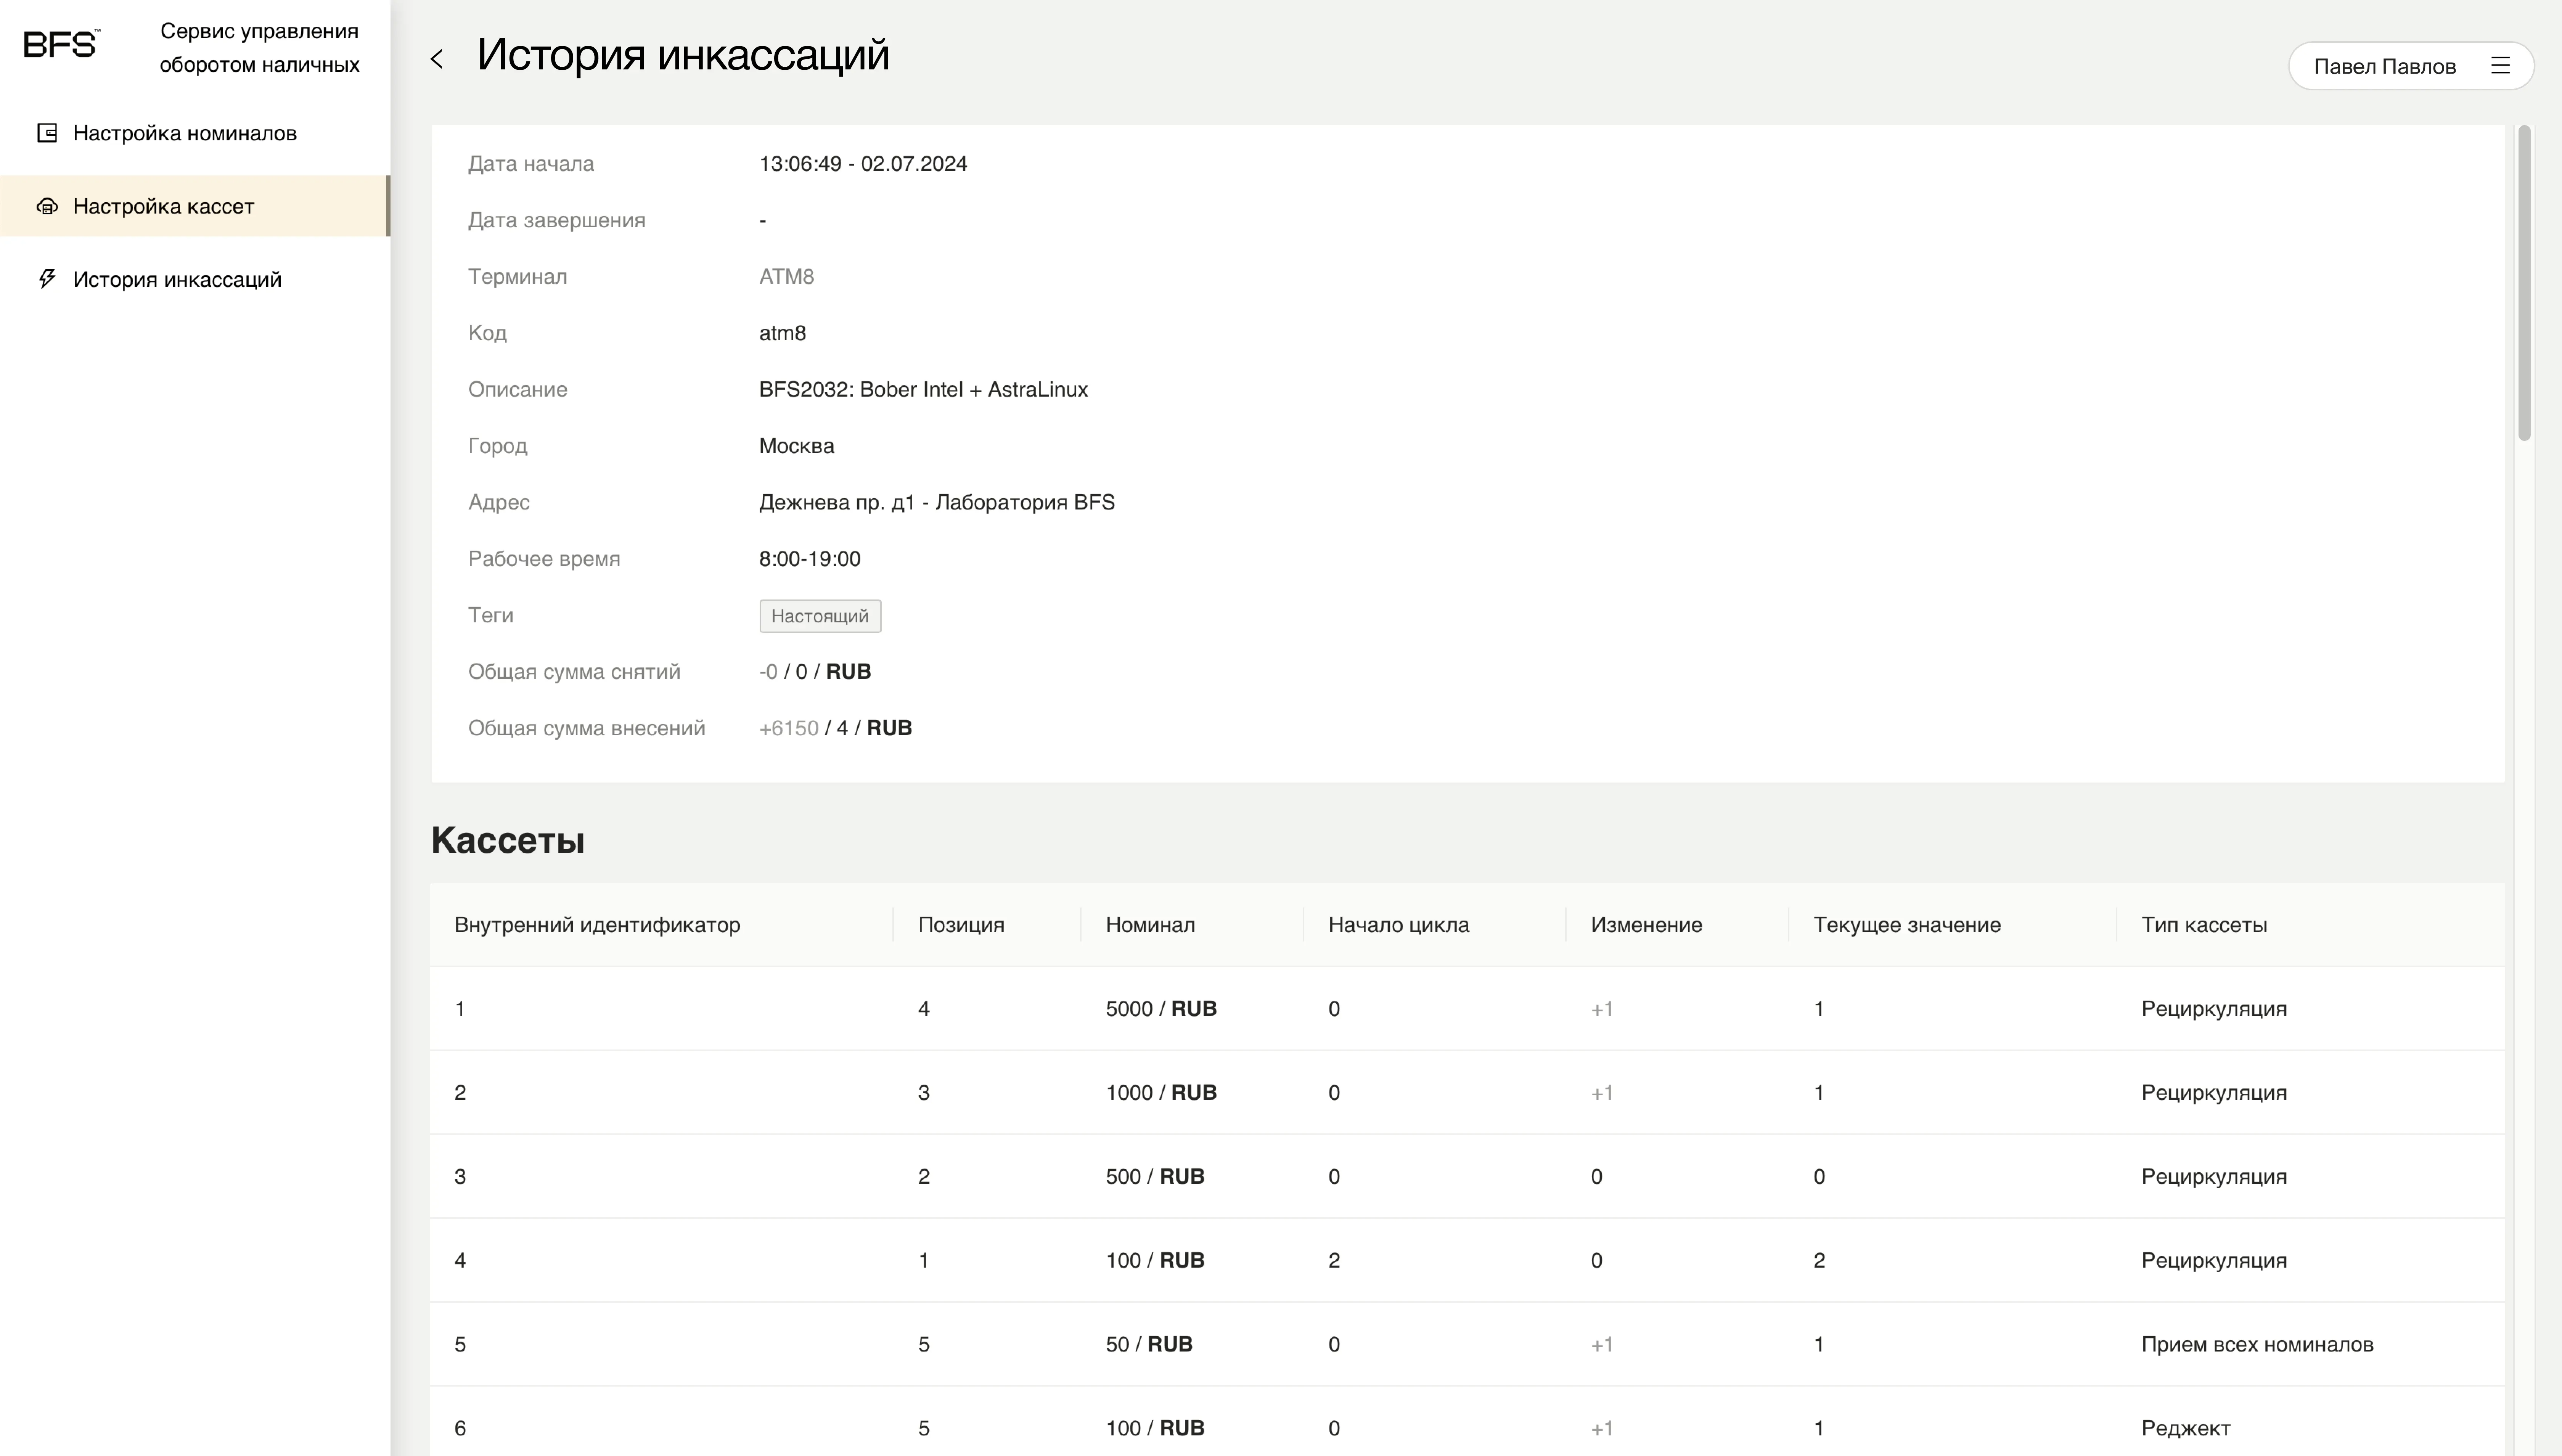
Task: Click address Дежнева пр. д1 - Лаборатория BFS
Action: pos(937,503)
